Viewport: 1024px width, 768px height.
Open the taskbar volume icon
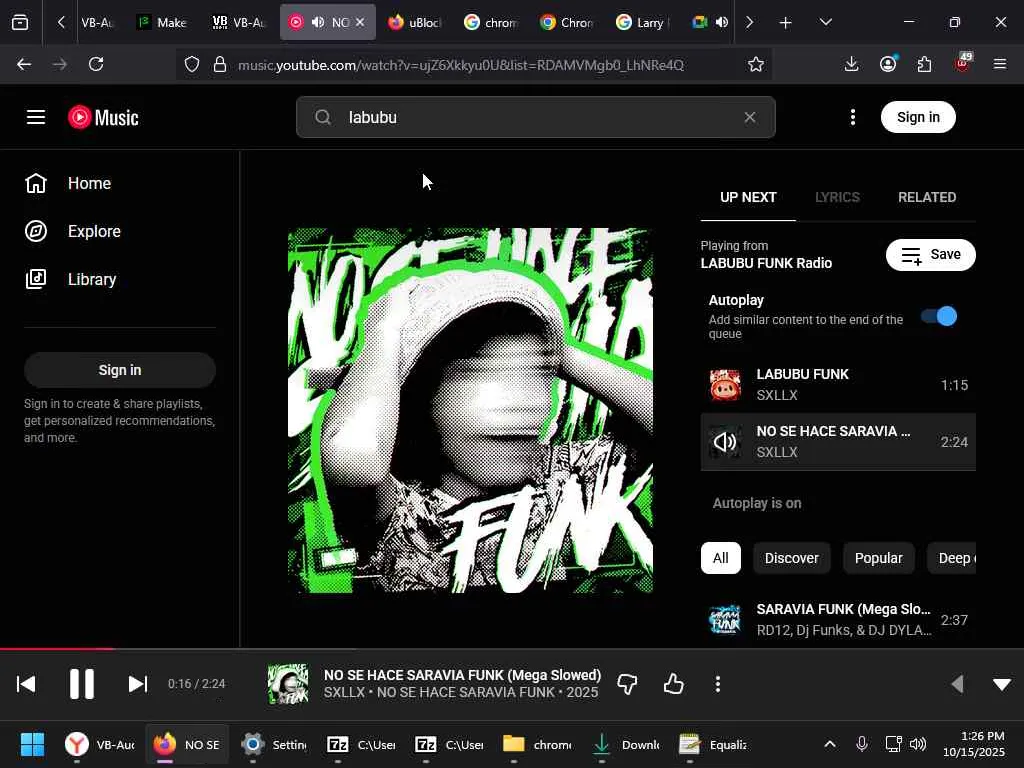918,744
